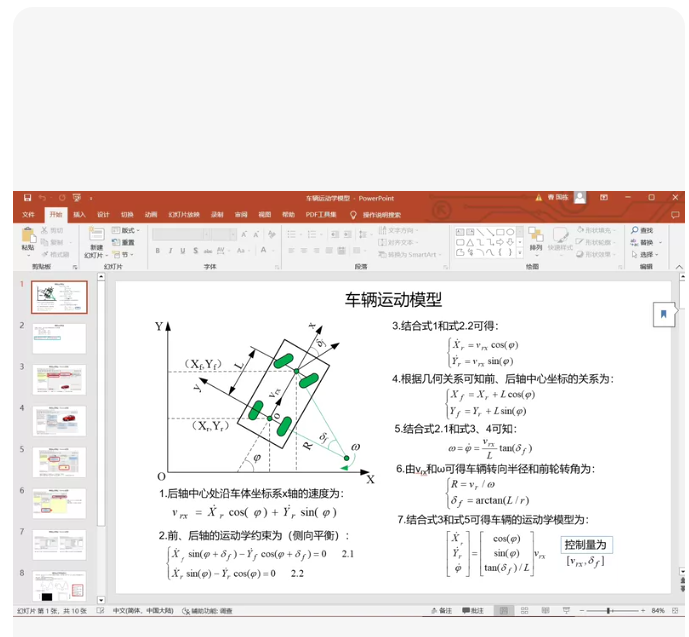Switch to the Slide Show (幻灯片放映) tab
Screen dimensions: 689x637
coord(184,214)
